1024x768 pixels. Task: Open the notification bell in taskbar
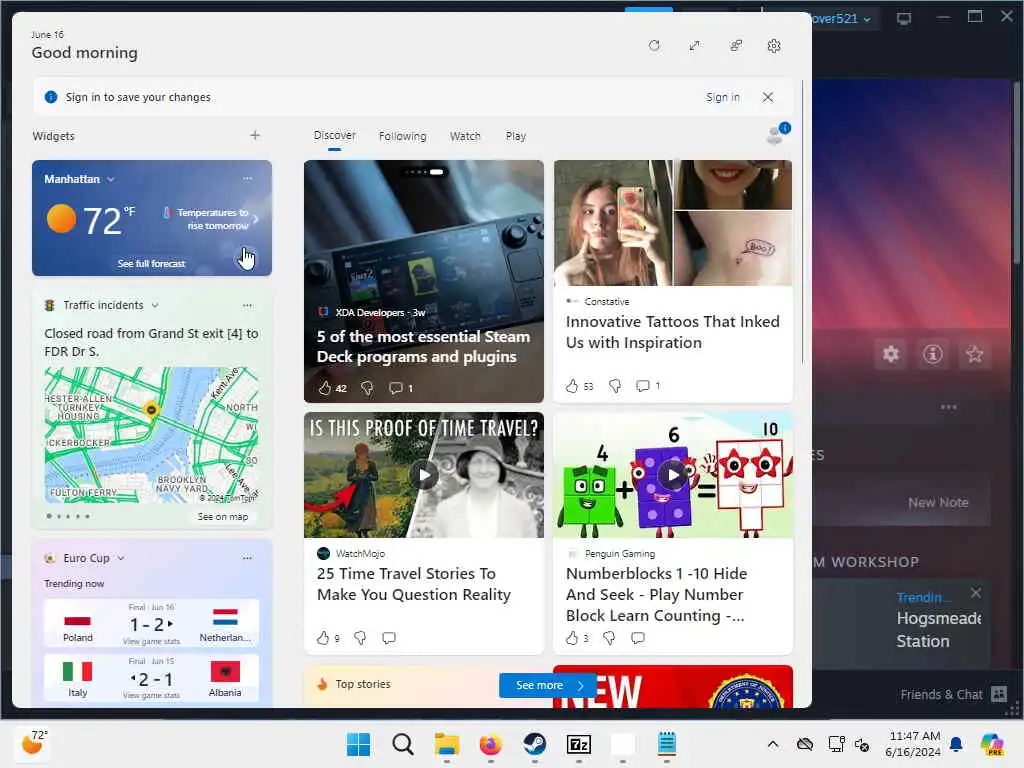coord(956,744)
